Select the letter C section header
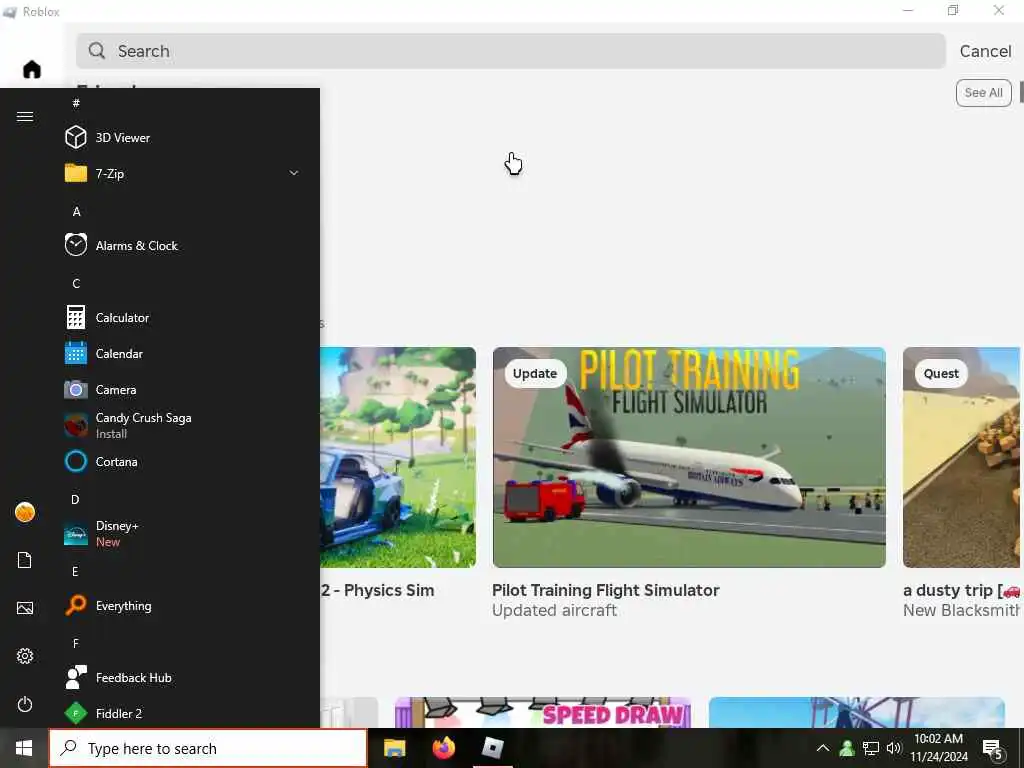The width and height of the screenshot is (1024, 768). click(x=76, y=283)
